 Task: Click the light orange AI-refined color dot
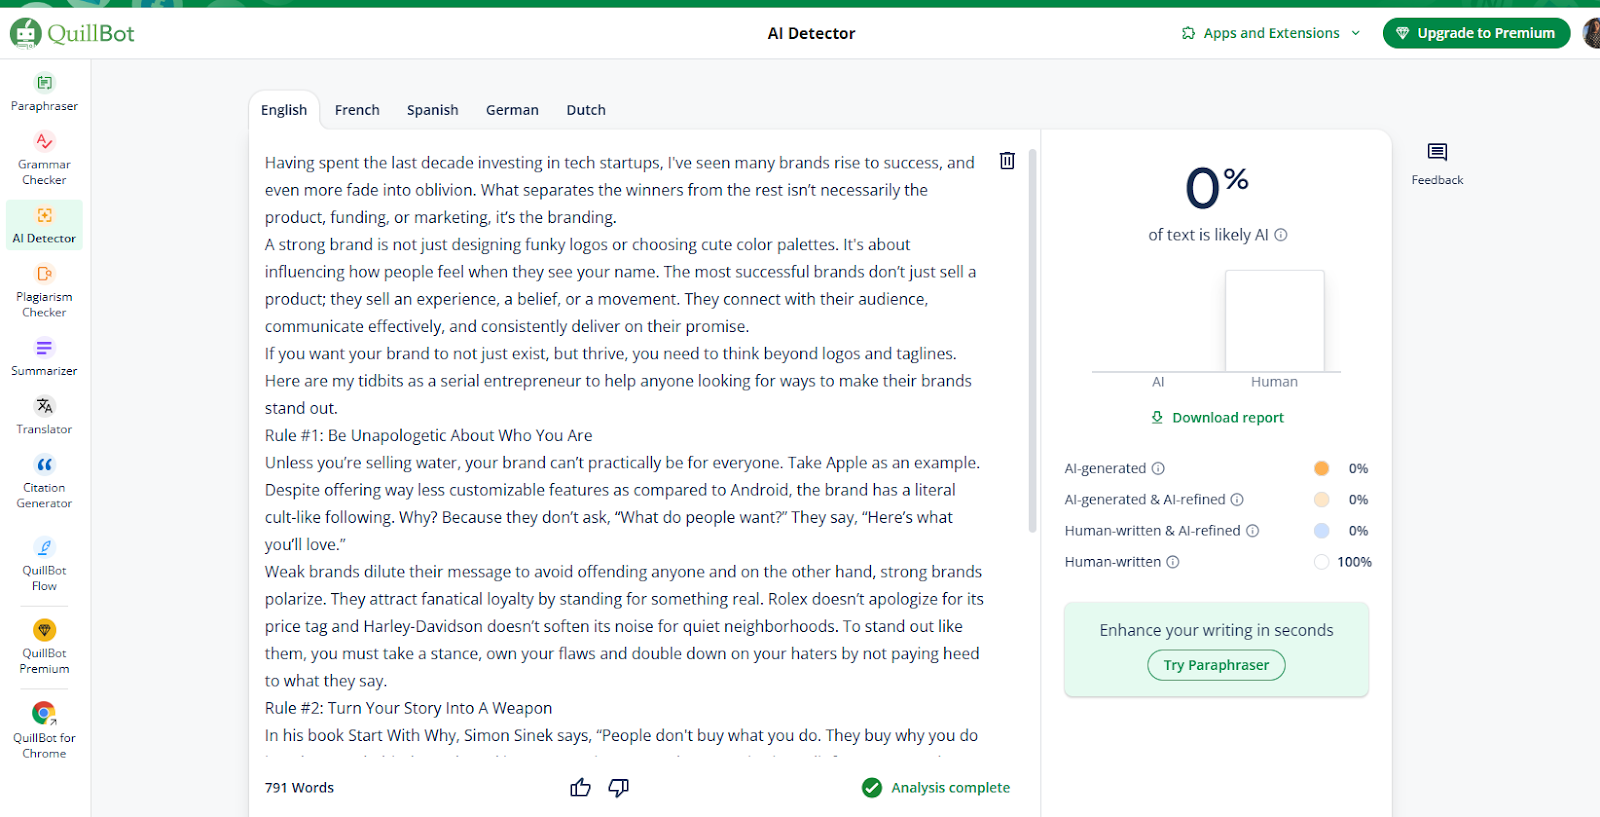click(x=1321, y=500)
